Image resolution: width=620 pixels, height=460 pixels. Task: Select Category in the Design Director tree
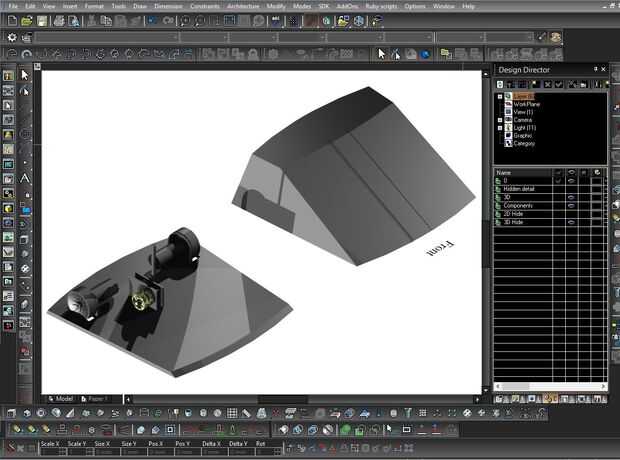click(x=524, y=144)
